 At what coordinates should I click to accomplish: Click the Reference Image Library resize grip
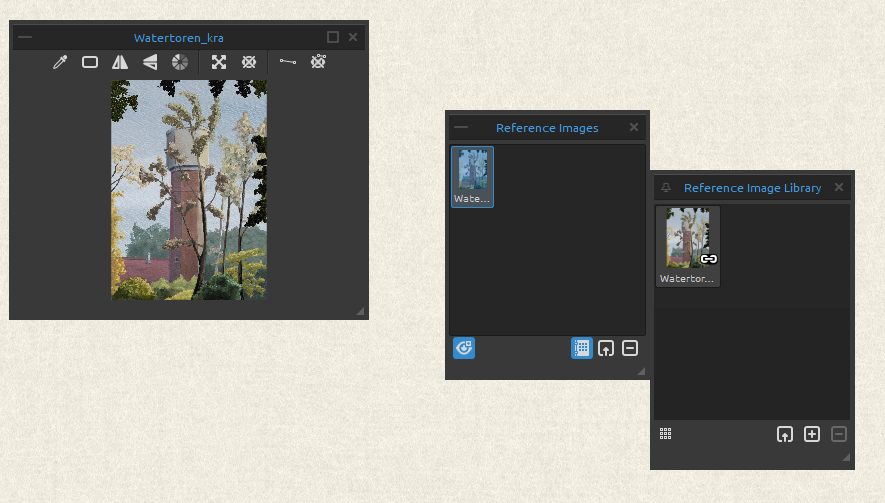point(846,457)
